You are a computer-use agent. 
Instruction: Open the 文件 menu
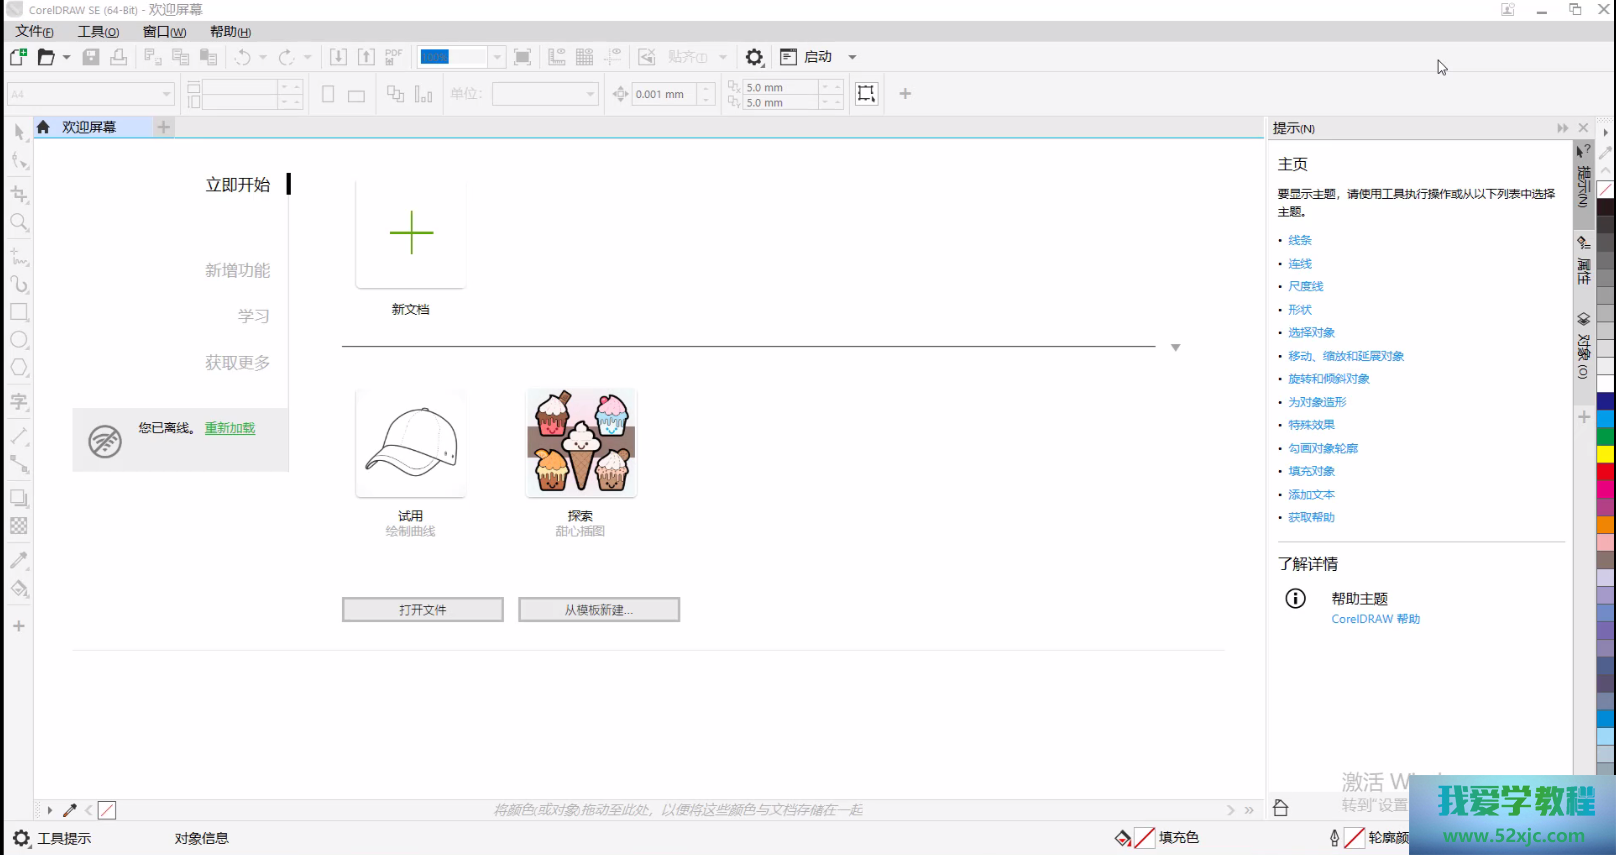coord(34,32)
